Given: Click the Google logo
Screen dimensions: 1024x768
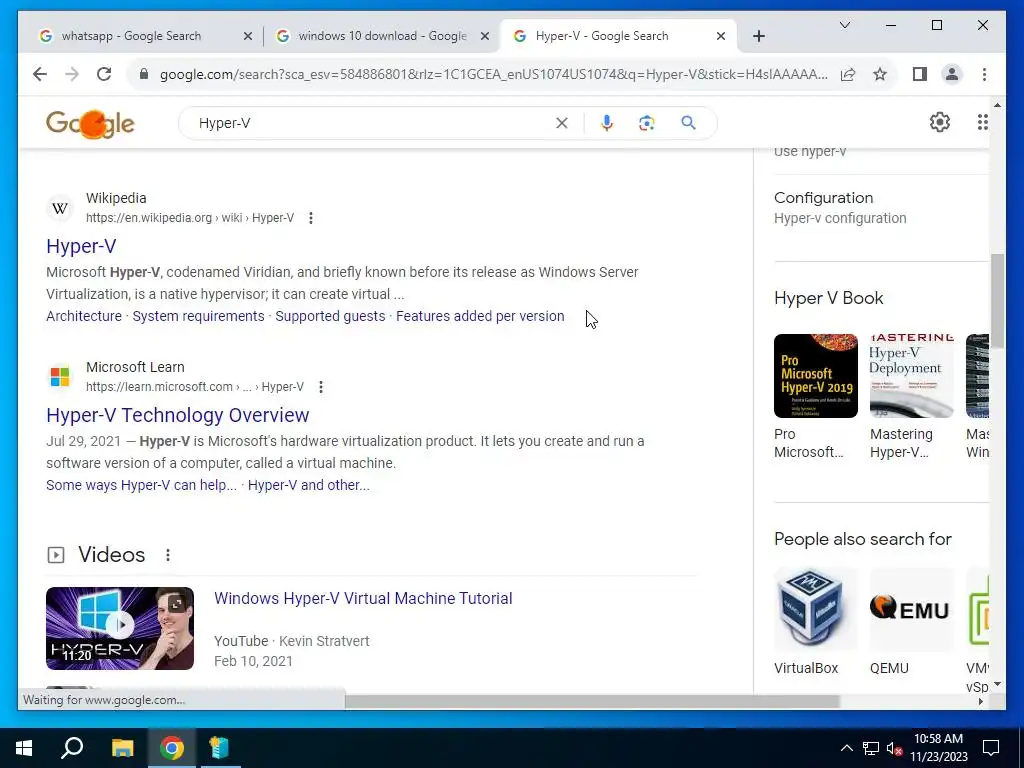Looking at the screenshot, I should (x=90, y=123).
